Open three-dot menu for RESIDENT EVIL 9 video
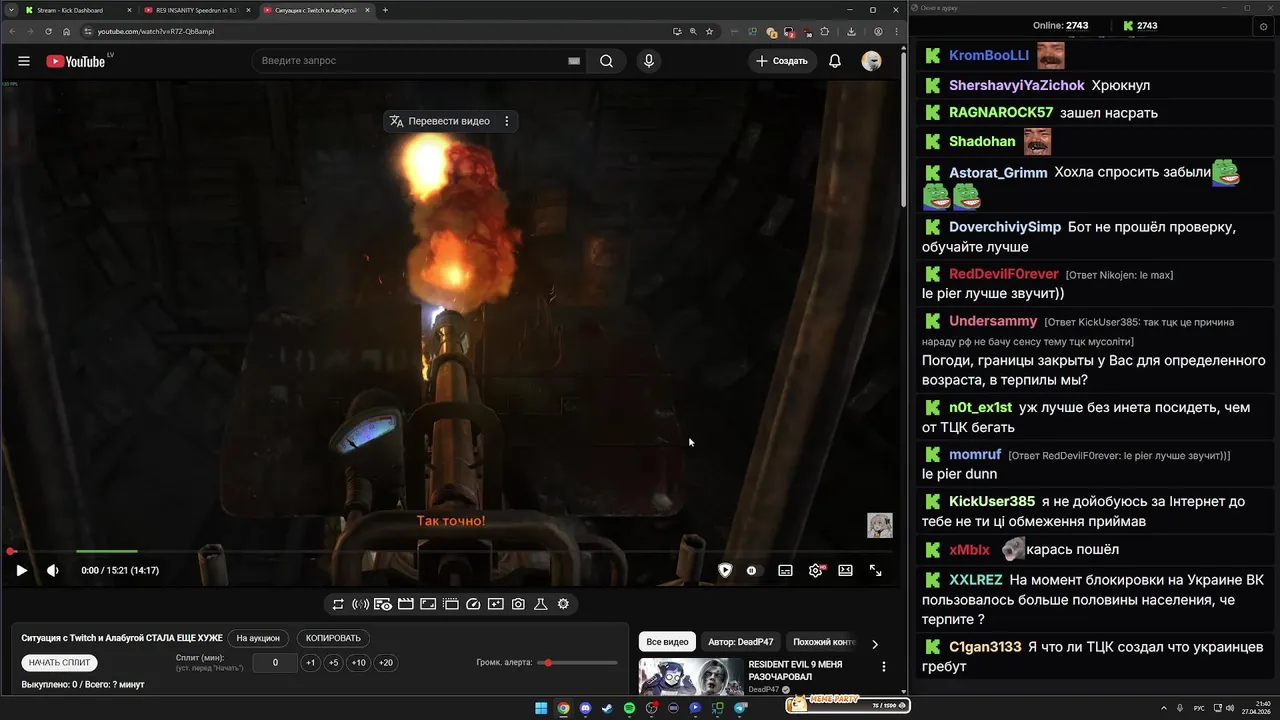This screenshot has width=1280, height=720. point(883,667)
